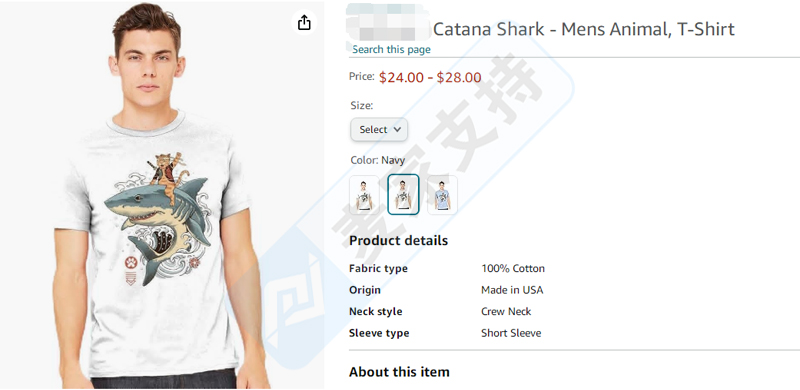Click the Size: label above dropdown
Image resolution: width=800 pixels, height=390 pixels.
pyautogui.click(x=362, y=106)
